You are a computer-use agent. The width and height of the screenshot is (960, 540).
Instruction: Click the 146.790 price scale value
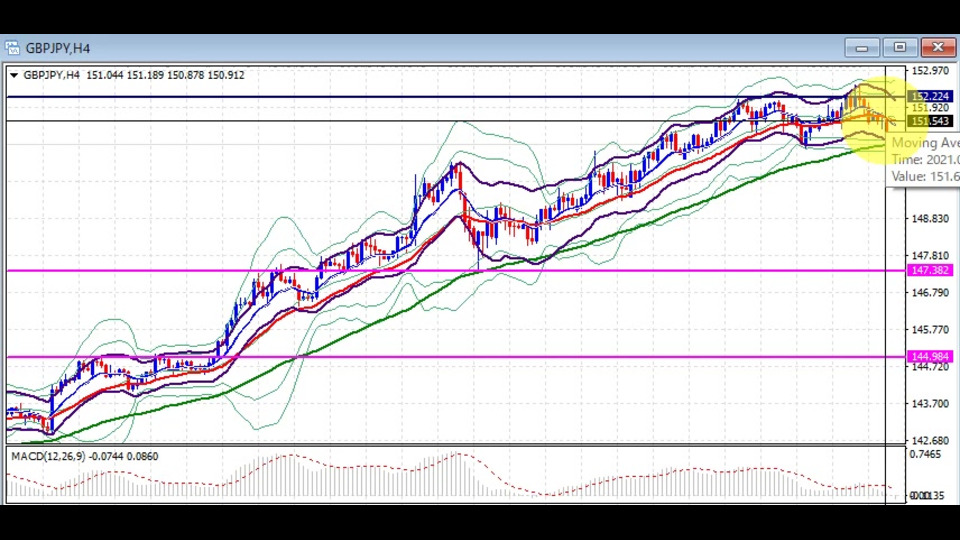pyautogui.click(x=929, y=293)
